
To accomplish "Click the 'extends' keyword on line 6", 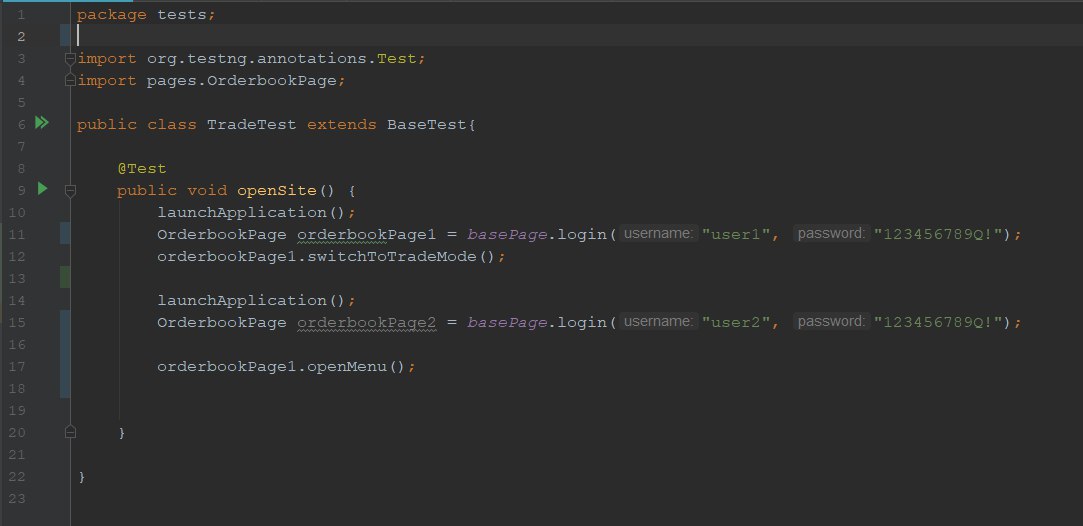I will click(x=341, y=125).
